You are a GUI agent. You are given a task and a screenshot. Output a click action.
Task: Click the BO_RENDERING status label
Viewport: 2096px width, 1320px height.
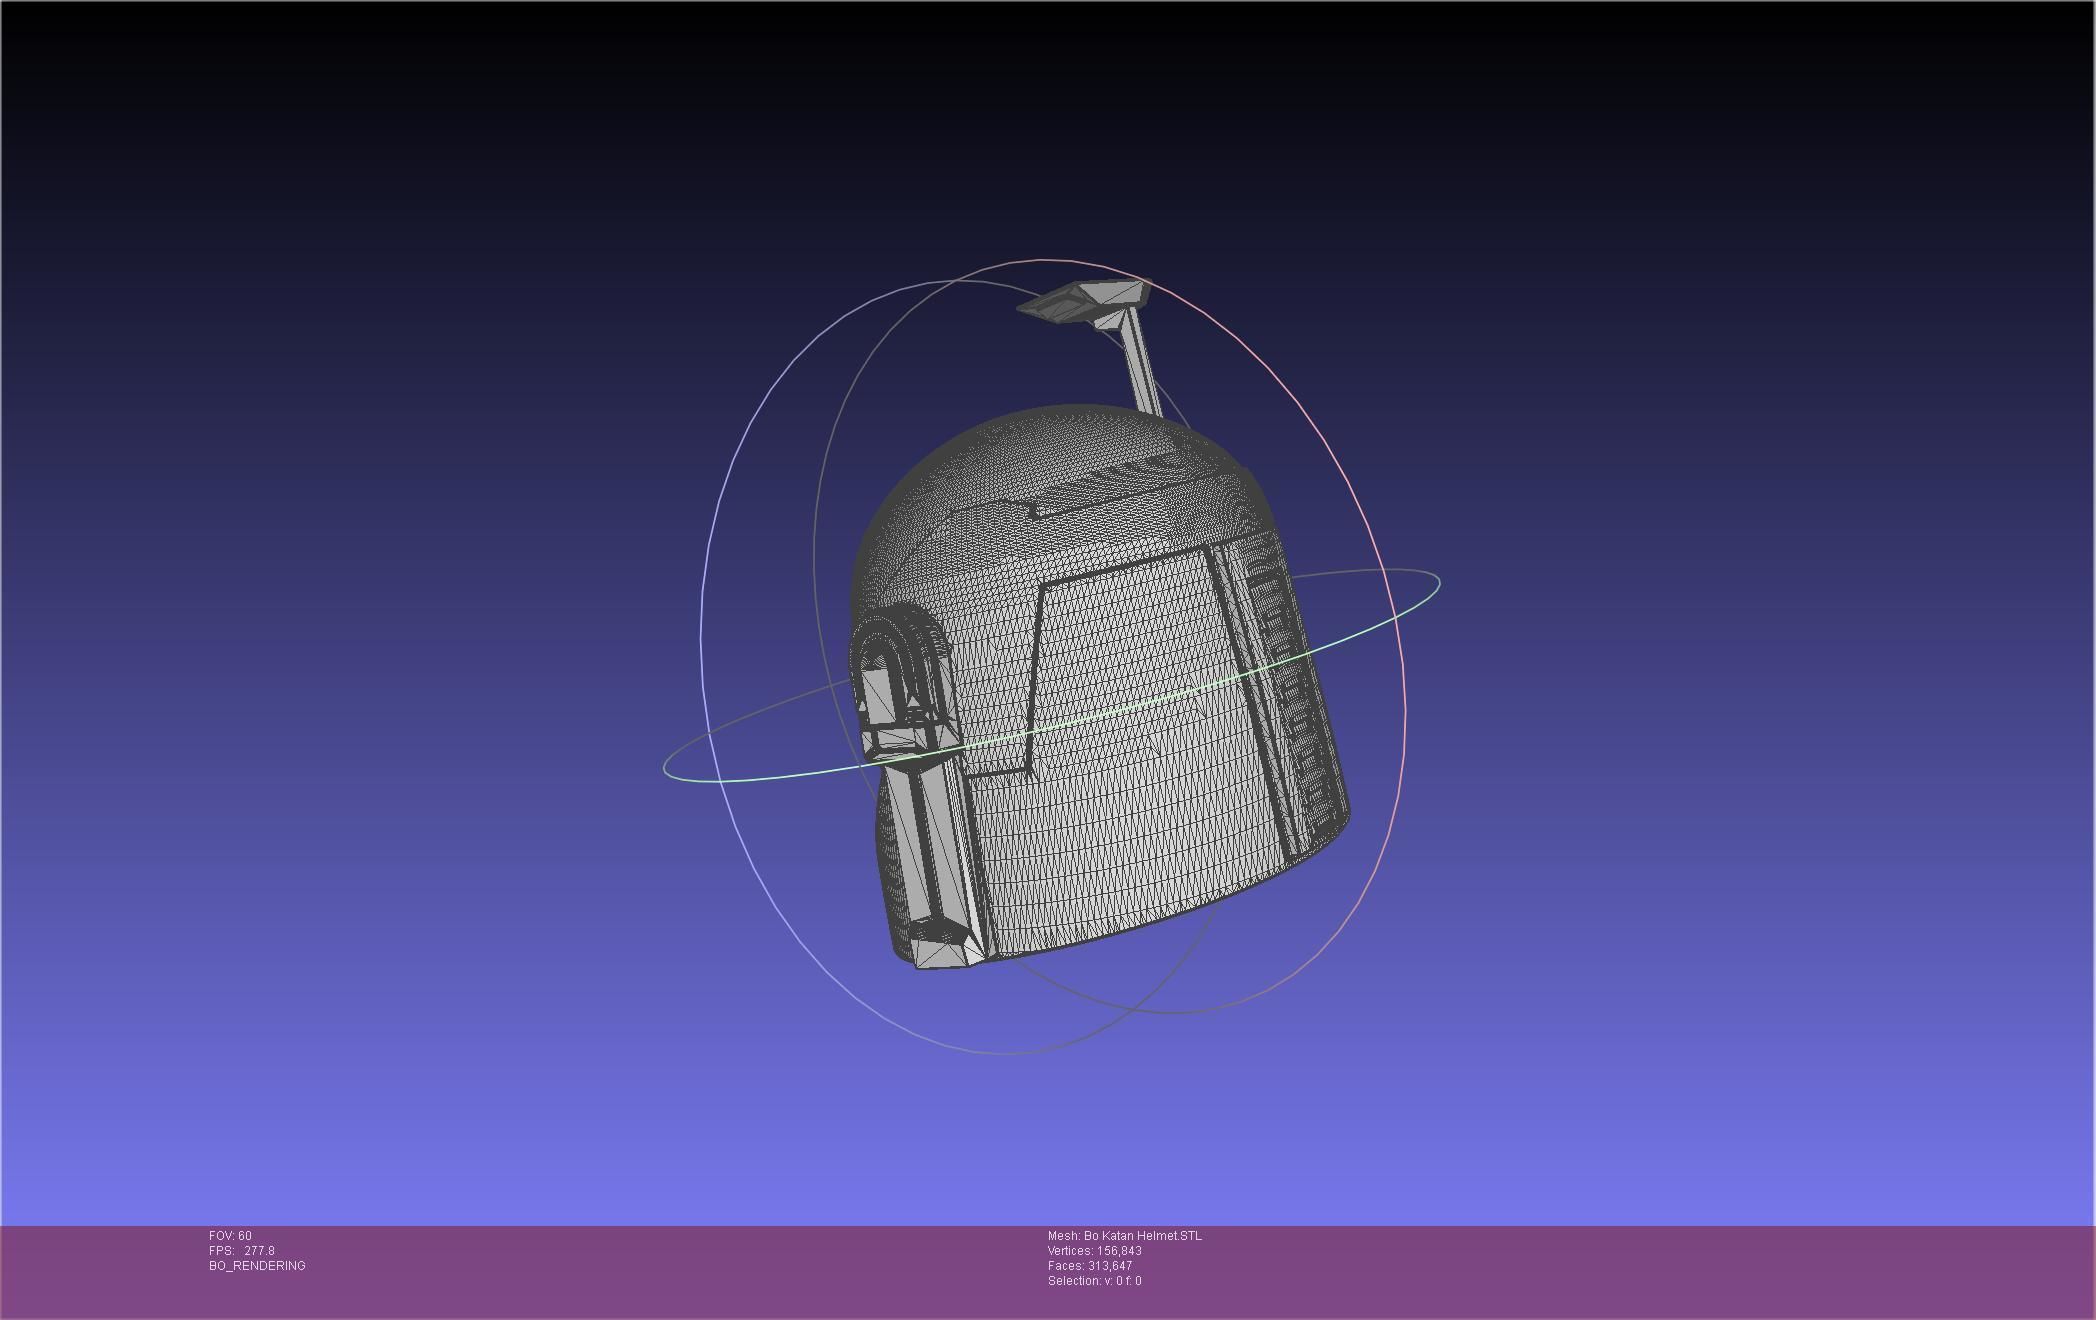coord(257,1266)
